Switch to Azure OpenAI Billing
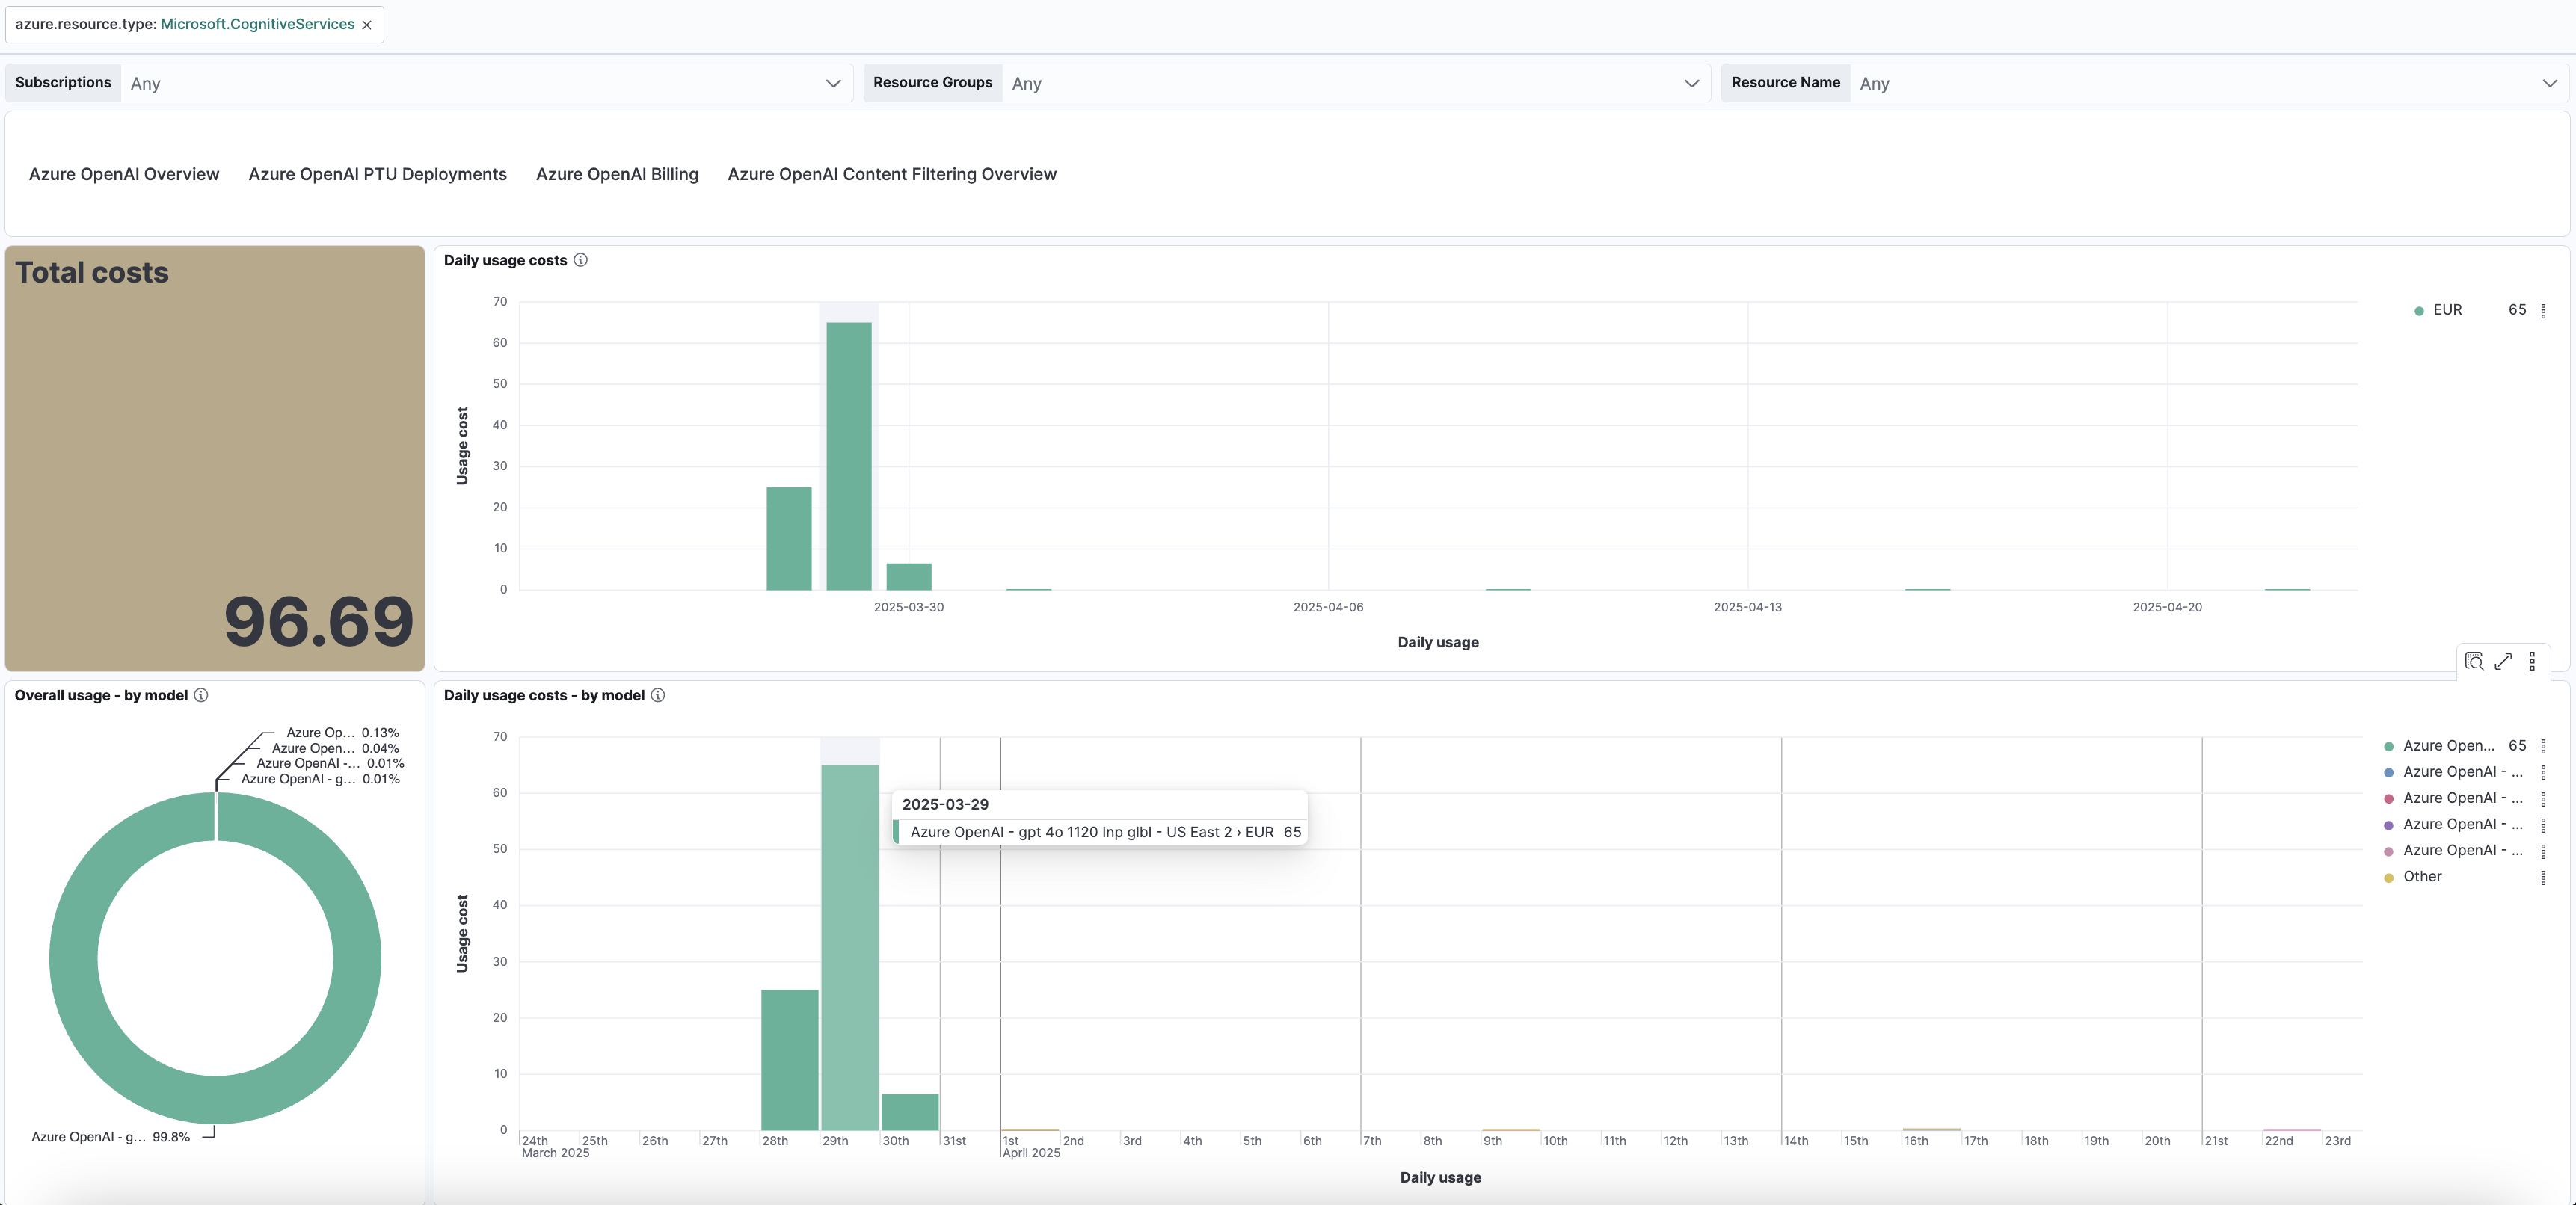Image resolution: width=2576 pixels, height=1205 pixels. pyautogui.click(x=617, y=174)
